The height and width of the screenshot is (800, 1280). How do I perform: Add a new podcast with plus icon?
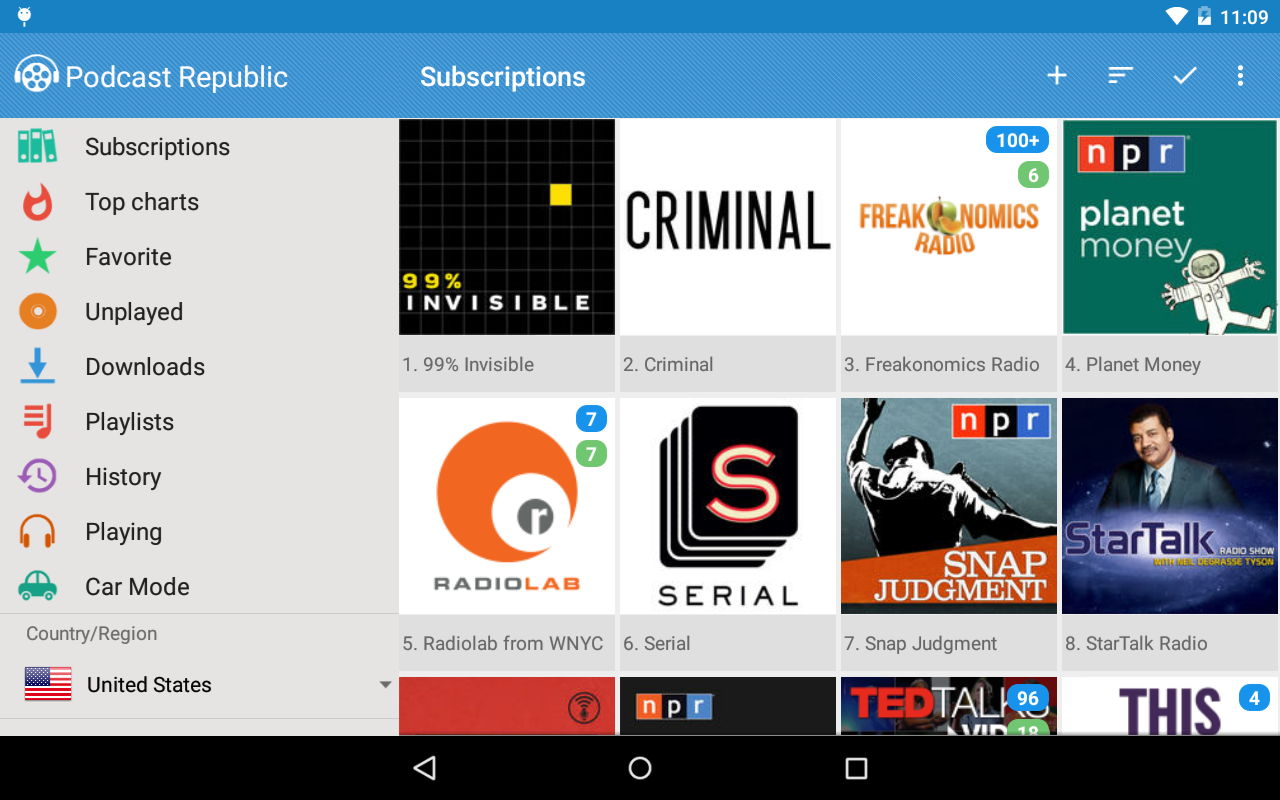[1057, 75]
